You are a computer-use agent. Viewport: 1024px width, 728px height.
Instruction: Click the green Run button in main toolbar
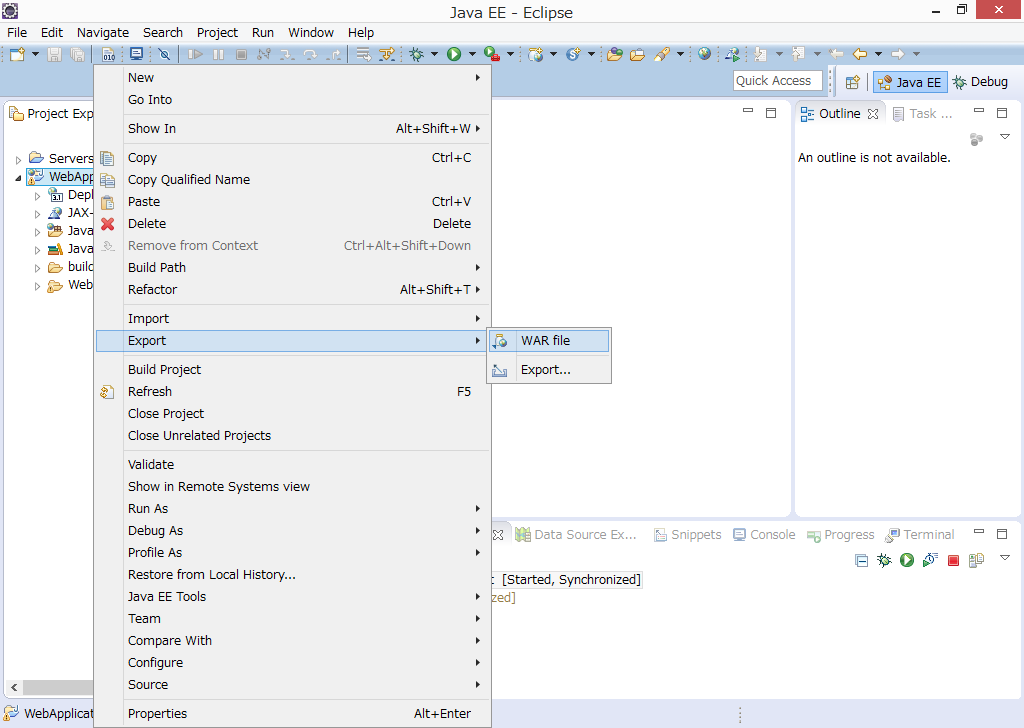pos(454,54)
